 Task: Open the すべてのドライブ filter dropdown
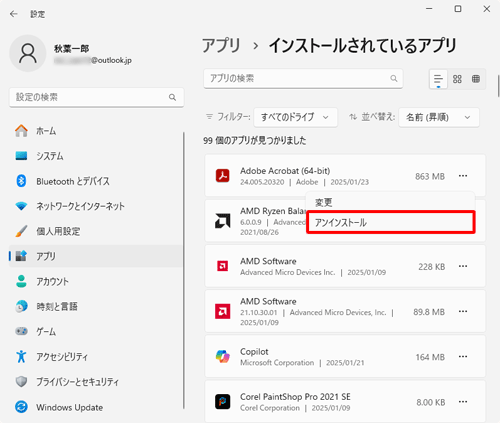tap(295, 117)
